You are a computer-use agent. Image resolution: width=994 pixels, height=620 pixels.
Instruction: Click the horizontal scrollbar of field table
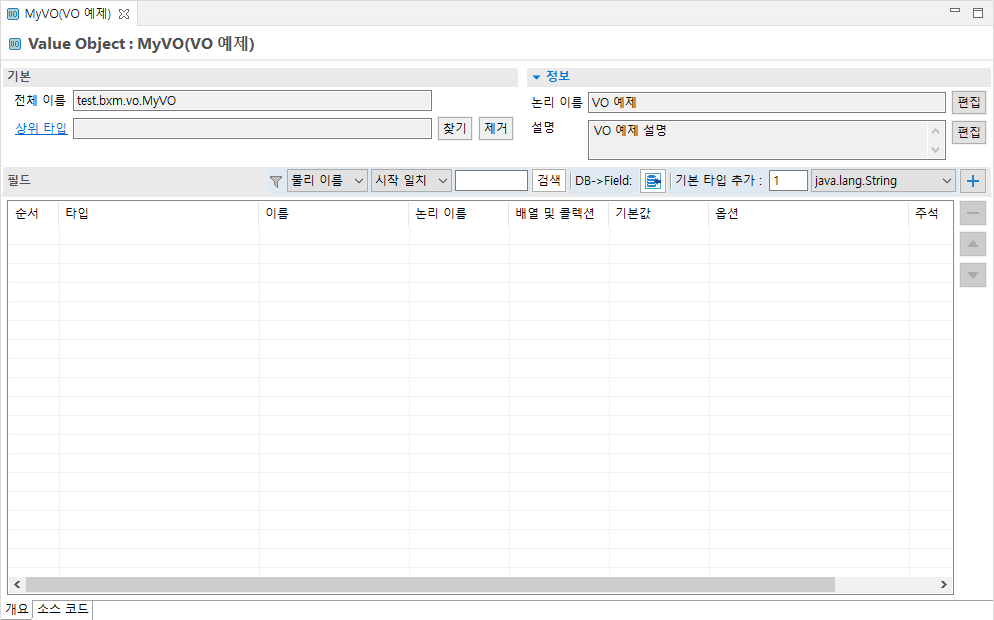(x=430, y=585)
